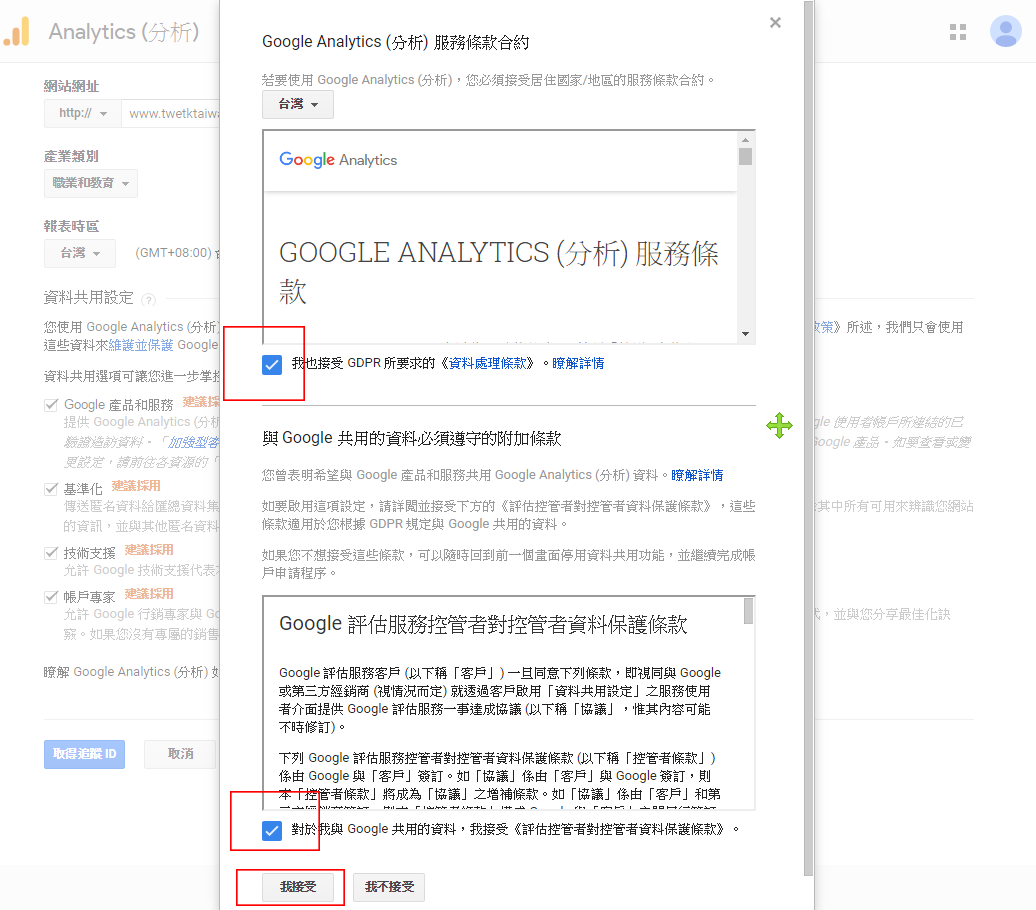Uncheck the 技術支援 checkbox
Image resolution: width=1036 pixels, height=910 pixels.
click(51, 553)
